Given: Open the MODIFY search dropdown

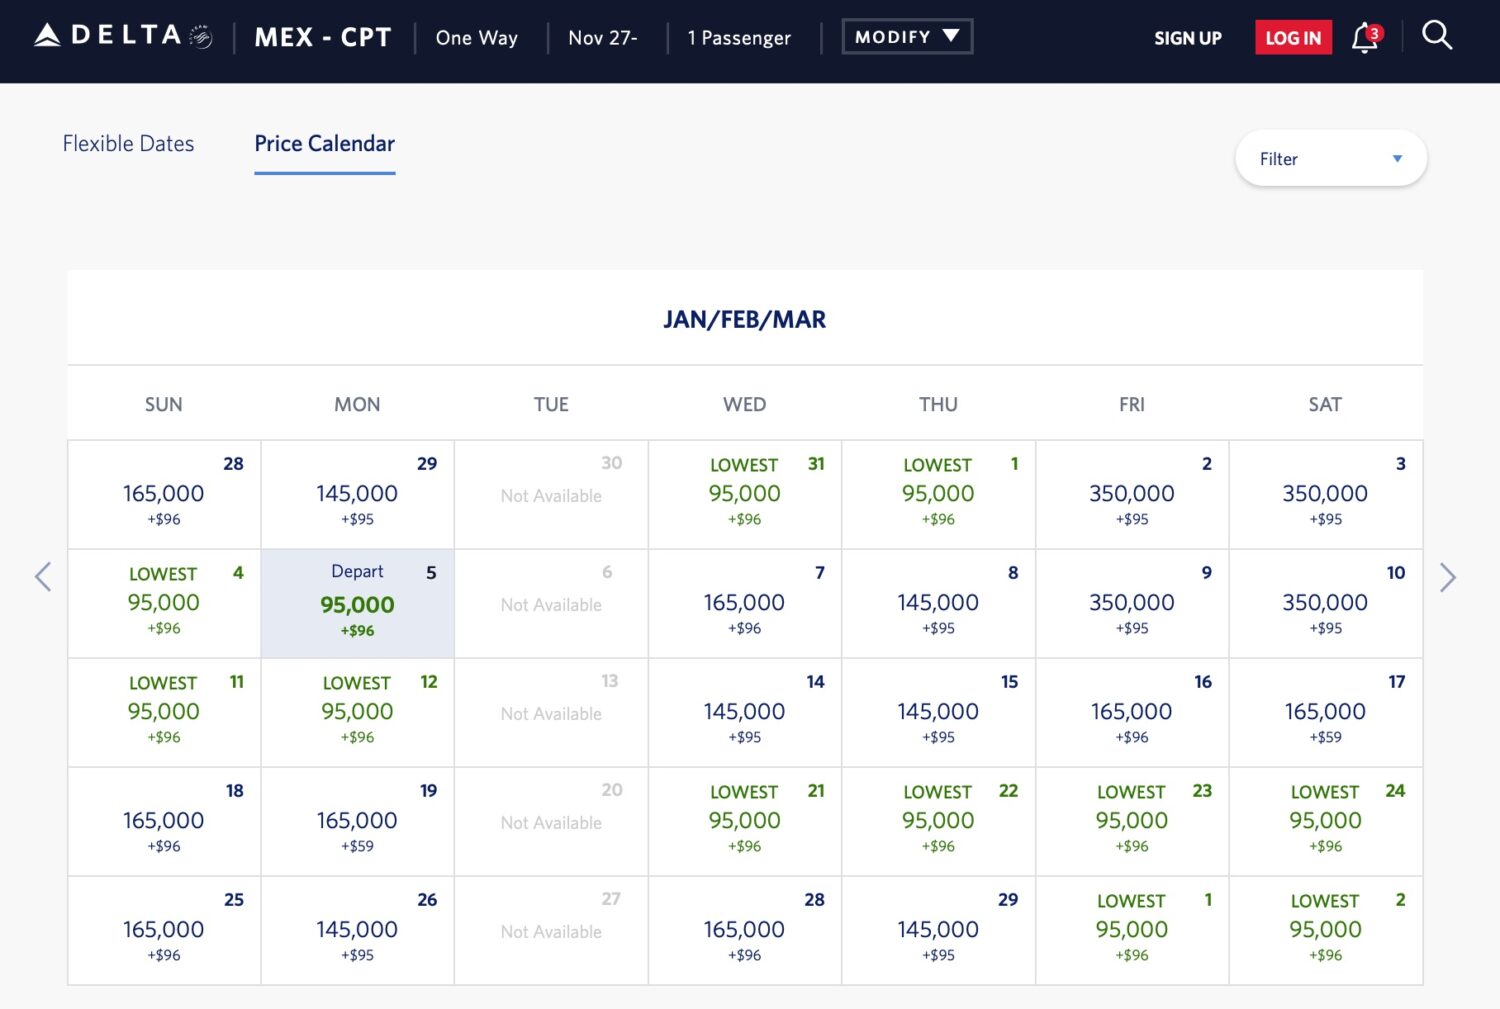Looking at the screenshot, I should coord(906,37).
